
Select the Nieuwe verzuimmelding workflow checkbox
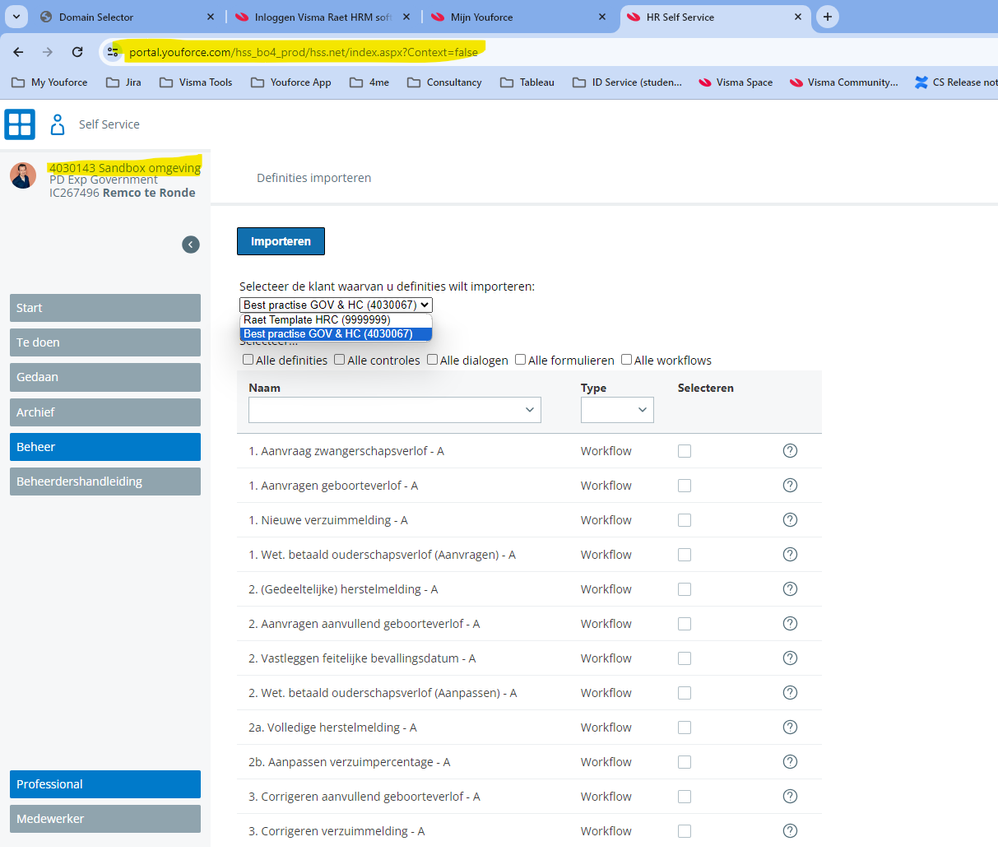point(684,520)
